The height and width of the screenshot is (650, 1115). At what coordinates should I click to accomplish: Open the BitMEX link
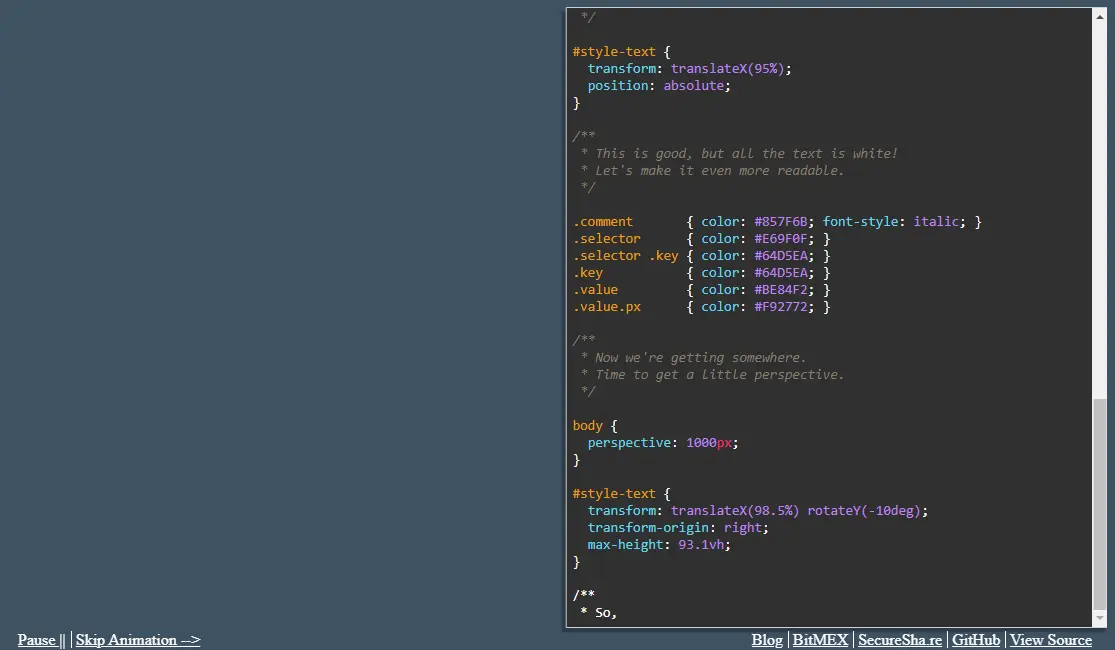[820, 640]
